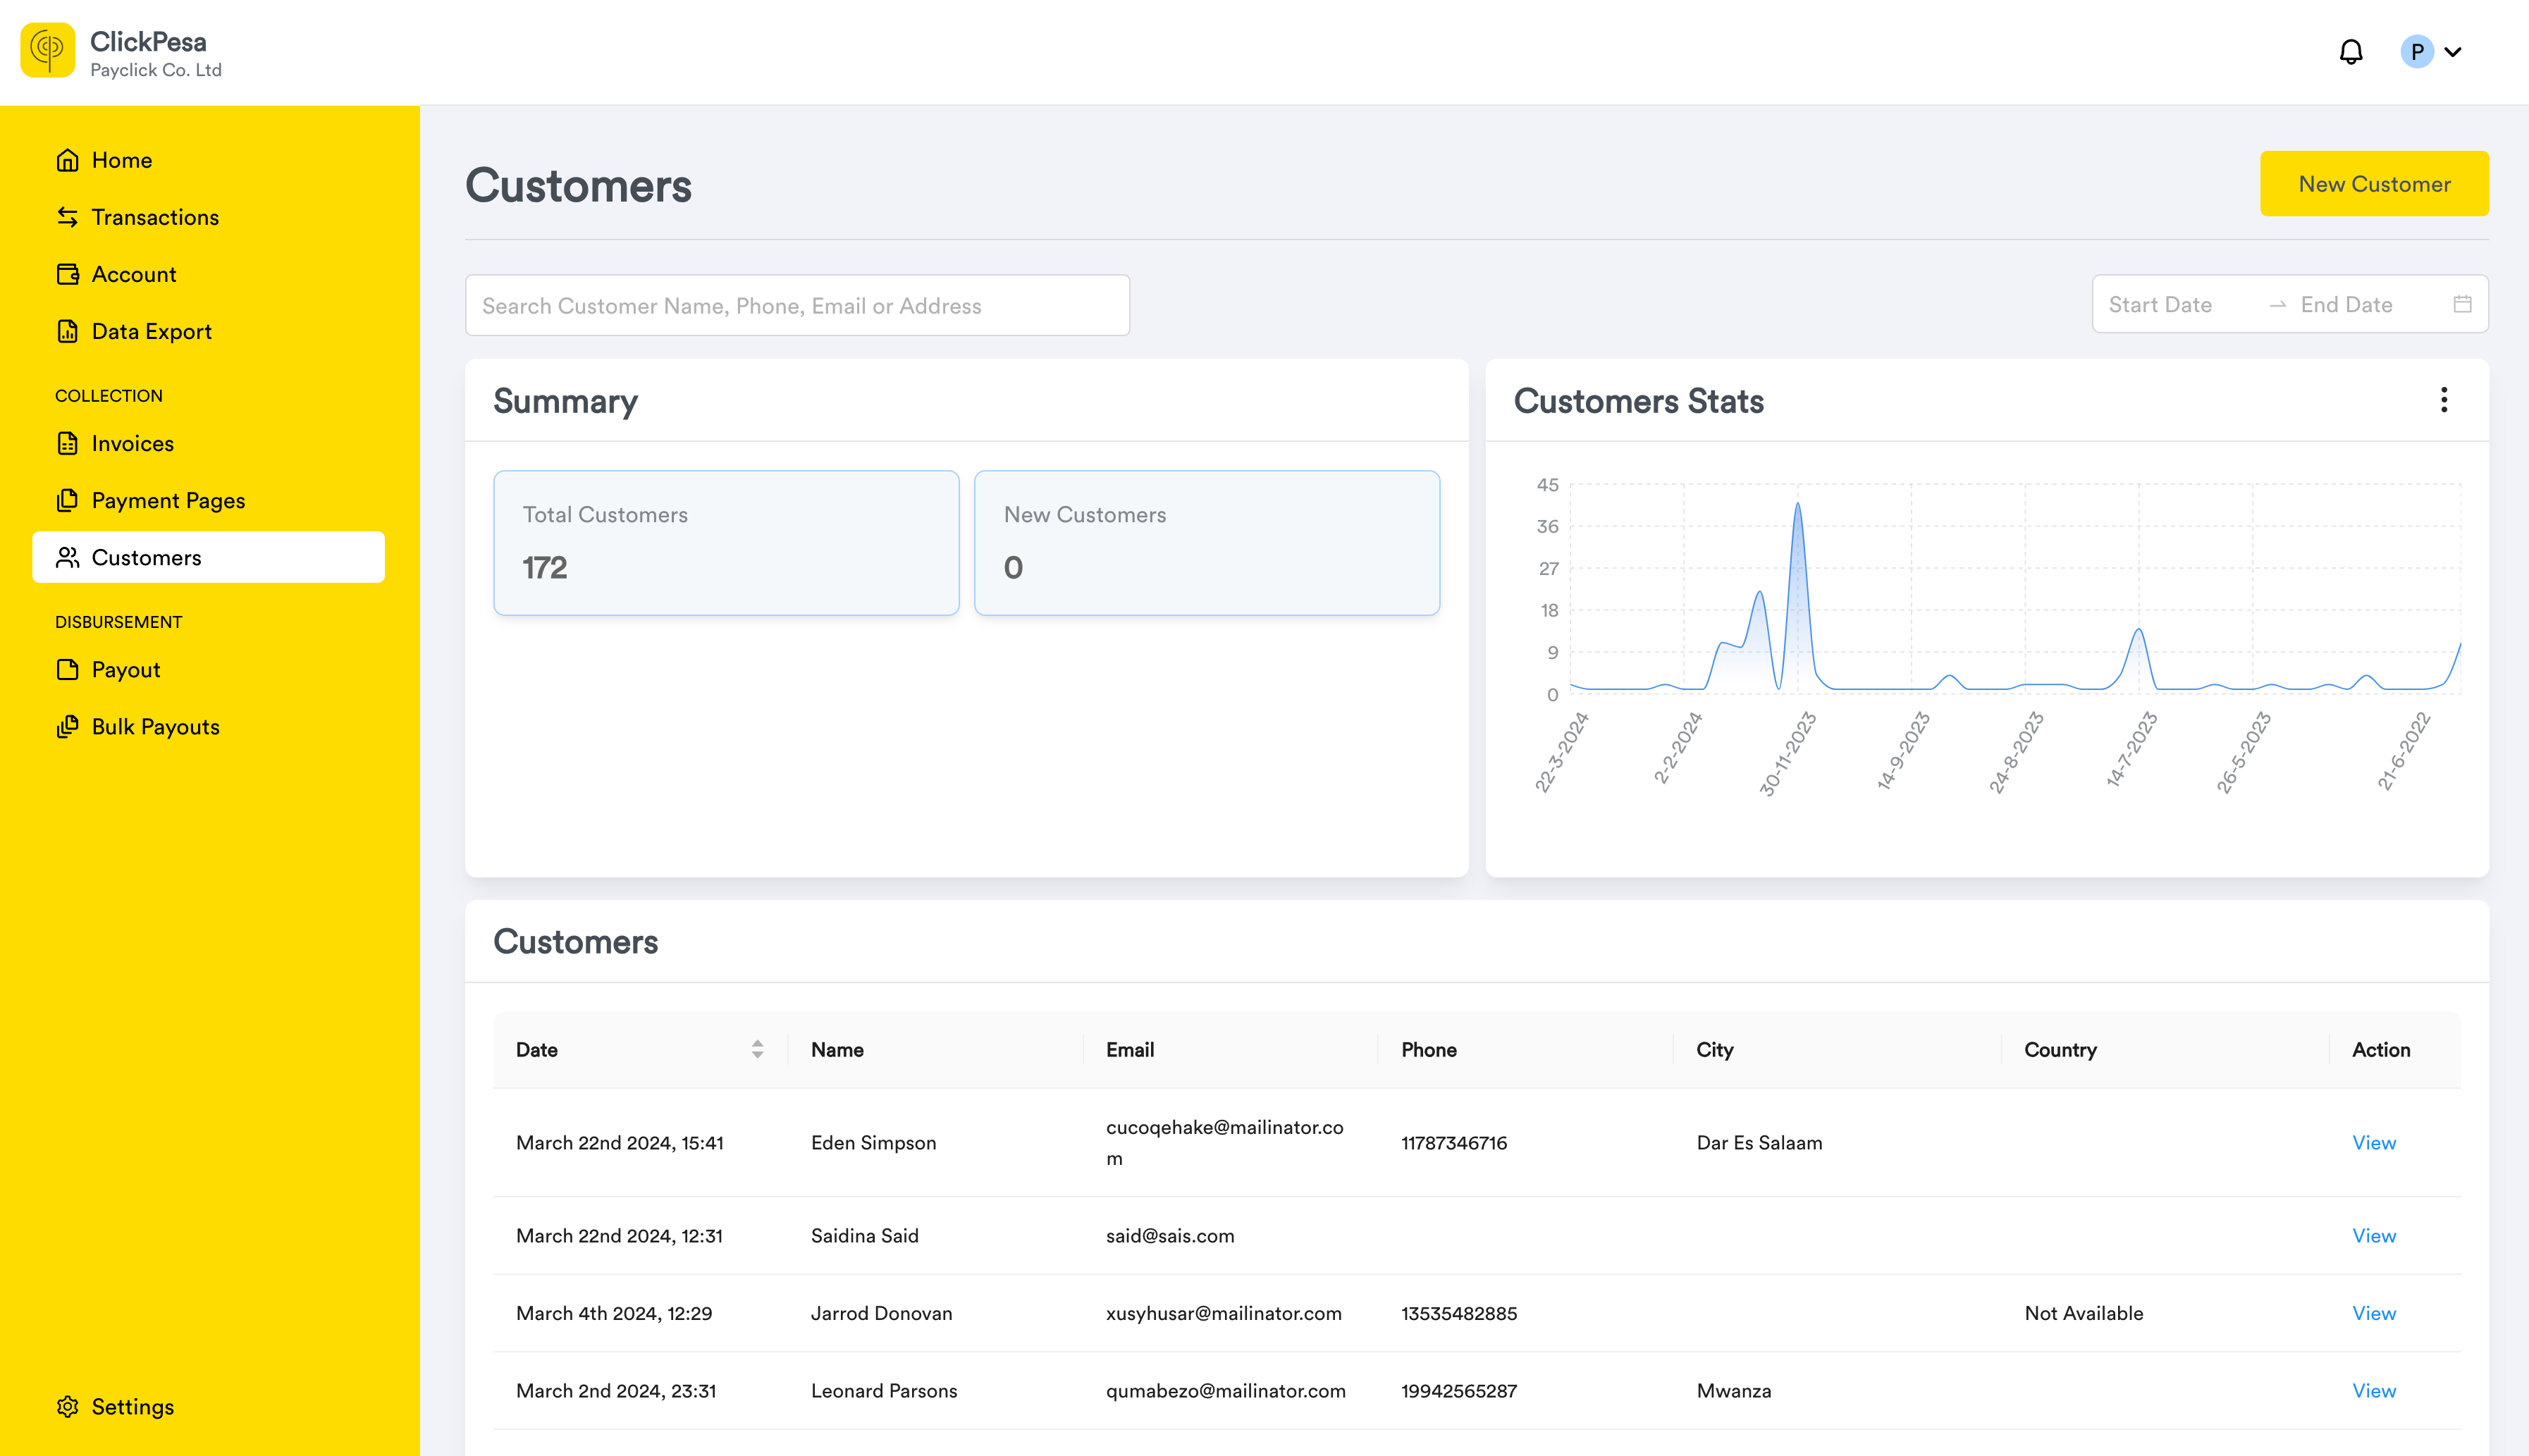Click the Customers people icon
Screen dimensions: 2529x1456
coord(67,557)
